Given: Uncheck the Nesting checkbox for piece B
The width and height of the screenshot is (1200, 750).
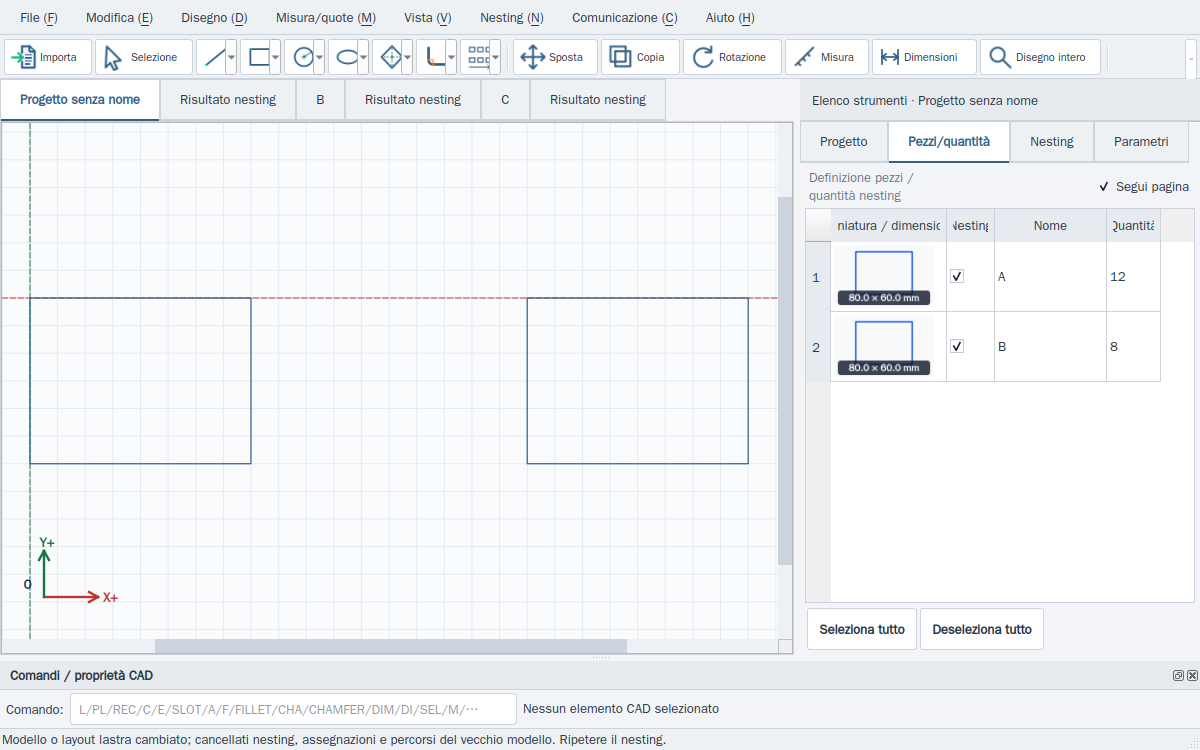Looking at the screenshot, I should tap(957, 346).
